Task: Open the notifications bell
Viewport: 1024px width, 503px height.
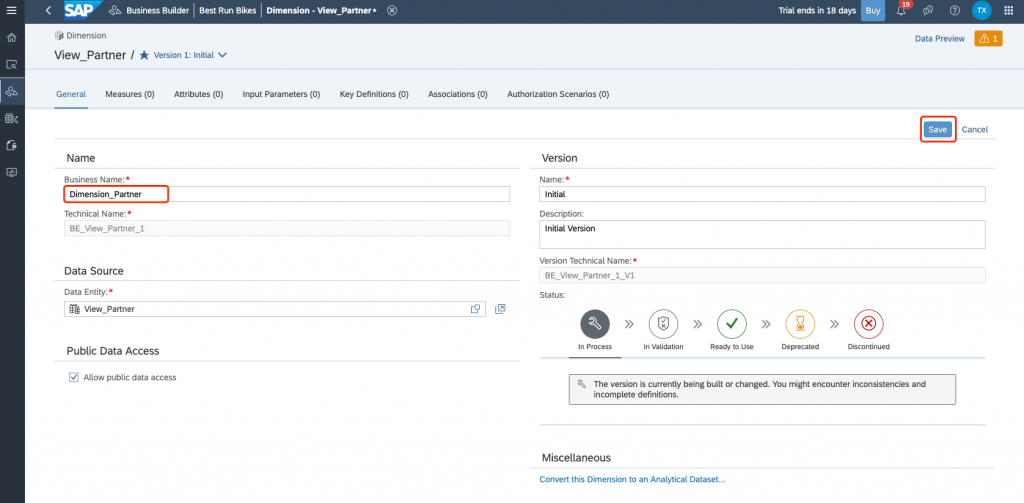Action: 902,10
